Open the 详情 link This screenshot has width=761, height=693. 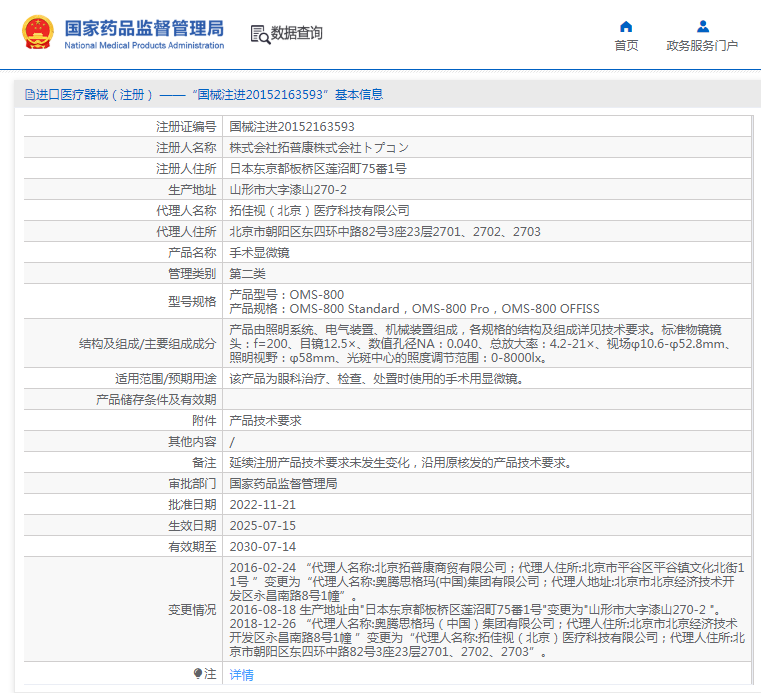pos(241,675)
